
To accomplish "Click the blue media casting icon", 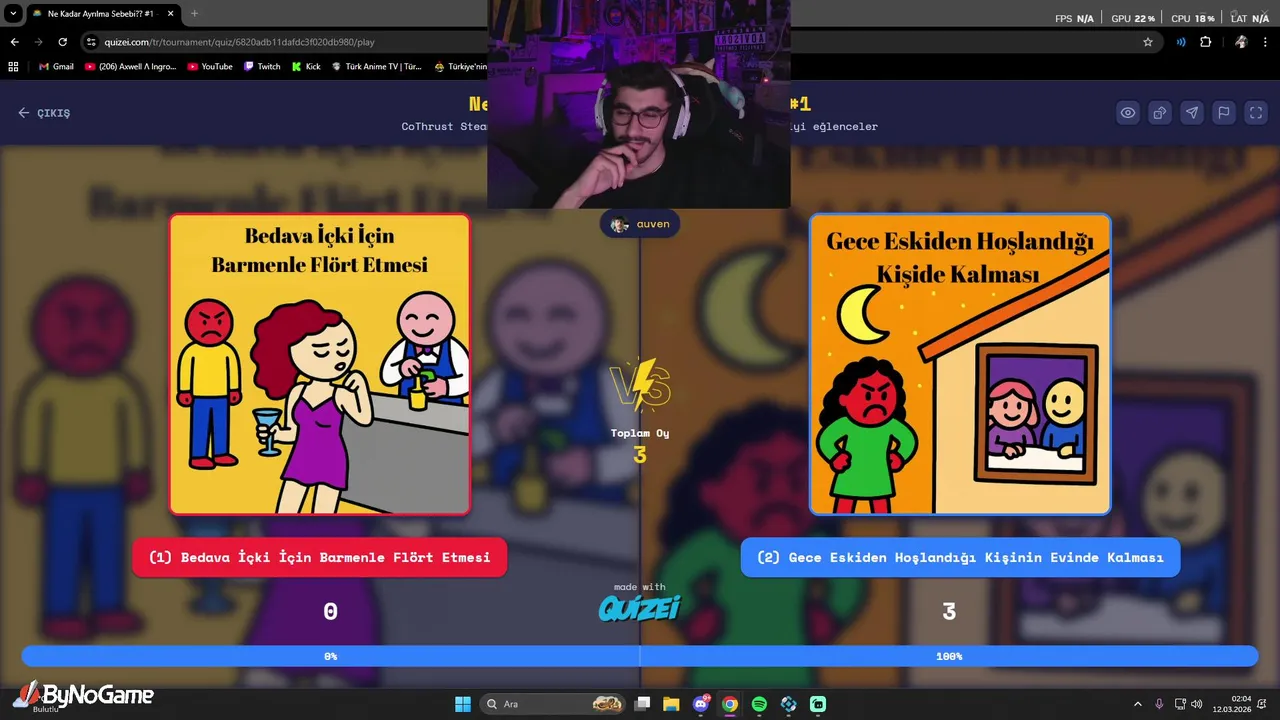I will click(1181, 42).
